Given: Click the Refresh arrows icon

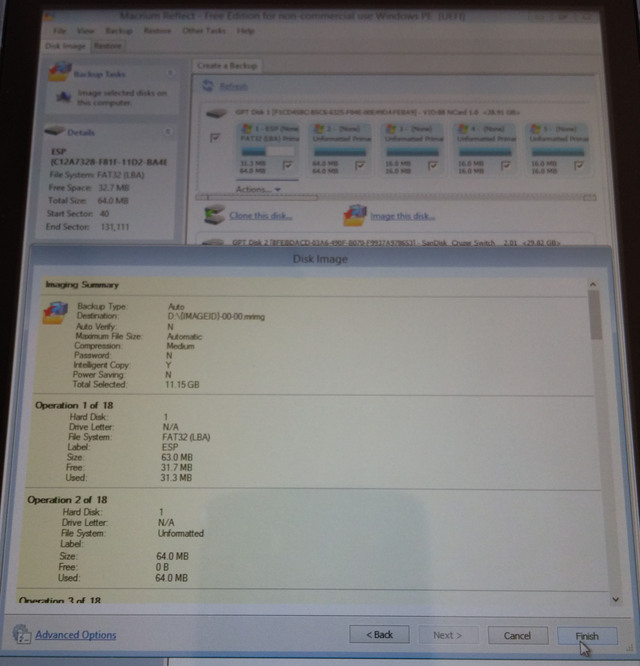Looking at the screenshot, I should [208, 86].
